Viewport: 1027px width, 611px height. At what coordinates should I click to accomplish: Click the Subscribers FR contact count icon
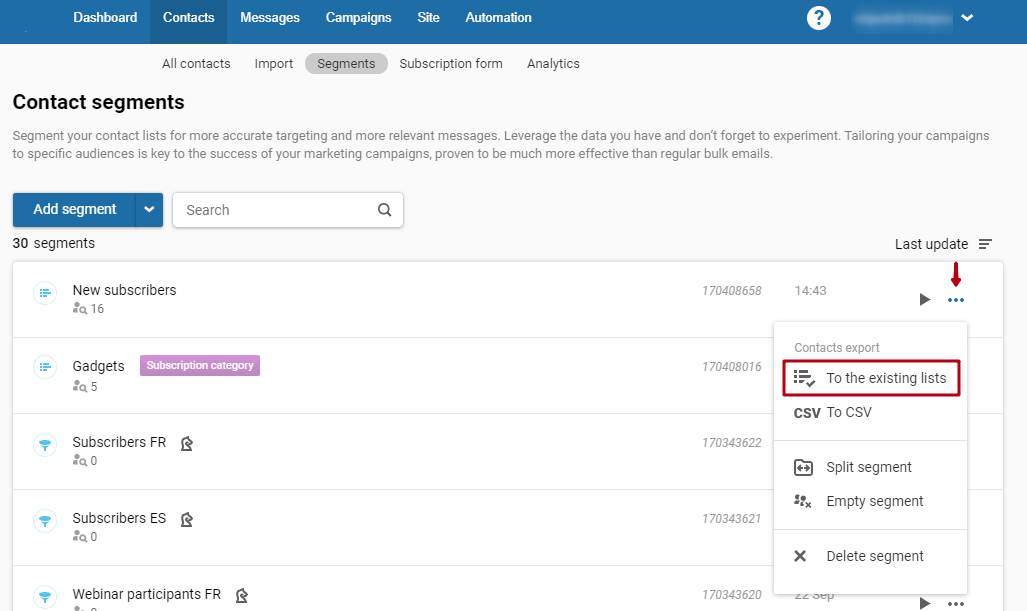point(80,460)
